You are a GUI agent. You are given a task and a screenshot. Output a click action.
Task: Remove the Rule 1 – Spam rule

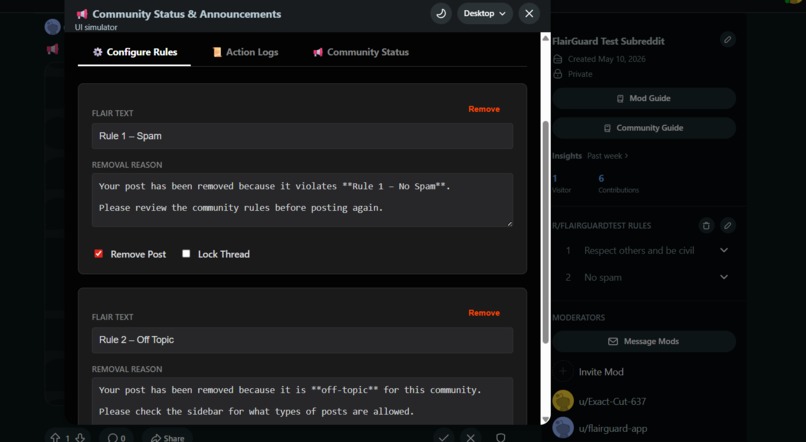click(x=484, y=109)
